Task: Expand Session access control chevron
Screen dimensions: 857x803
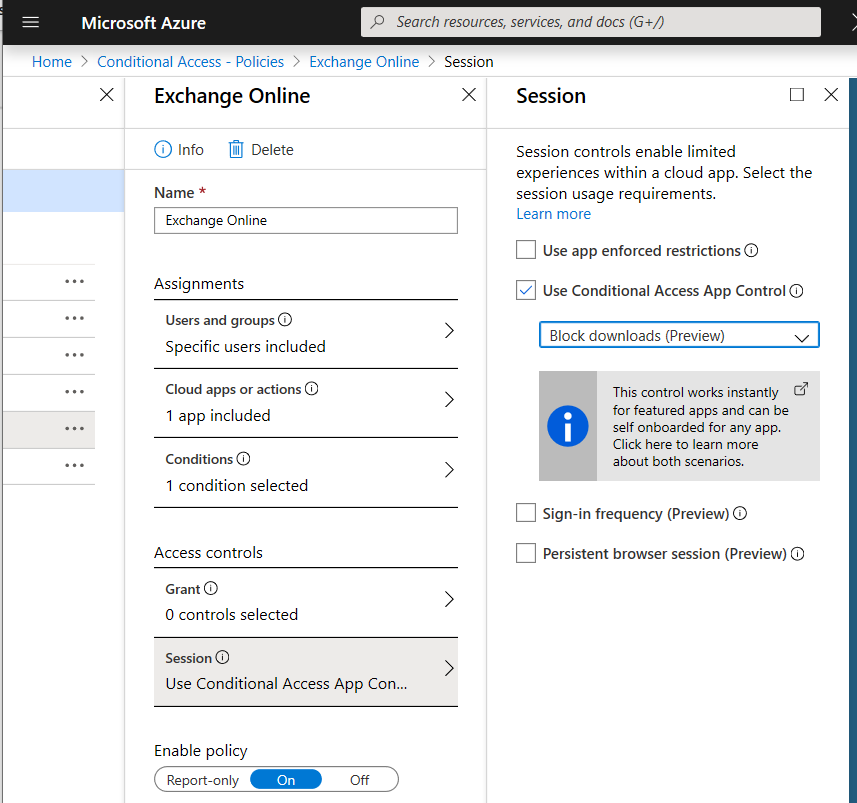Action: click(x=449, y=668)
